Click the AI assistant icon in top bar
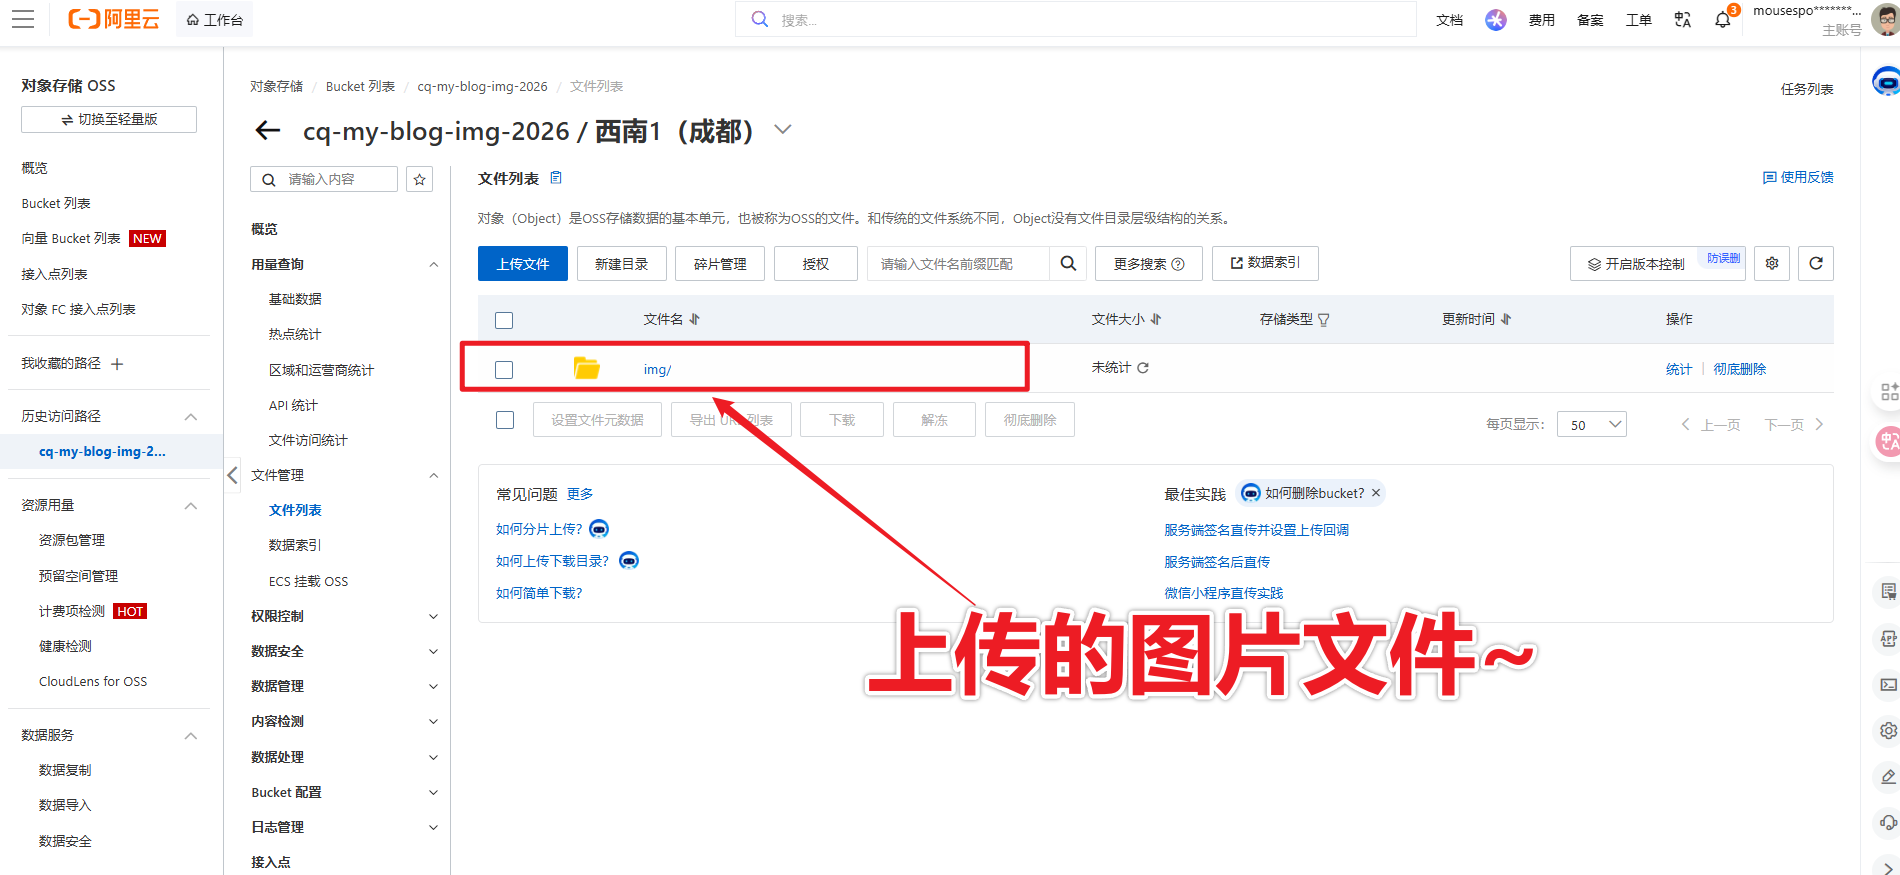The height and width of the screenshot is (875, 1900). point(1495,20)
